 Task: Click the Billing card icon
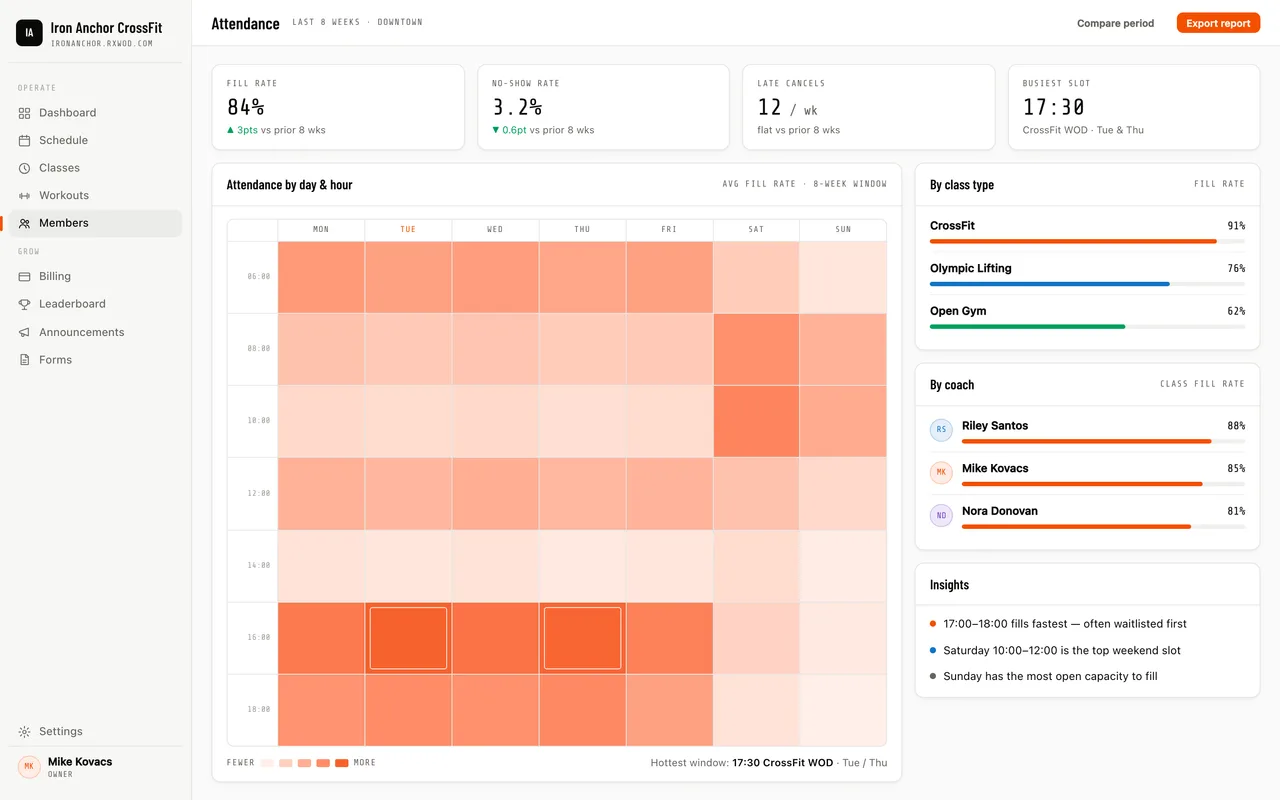point(24,276)
